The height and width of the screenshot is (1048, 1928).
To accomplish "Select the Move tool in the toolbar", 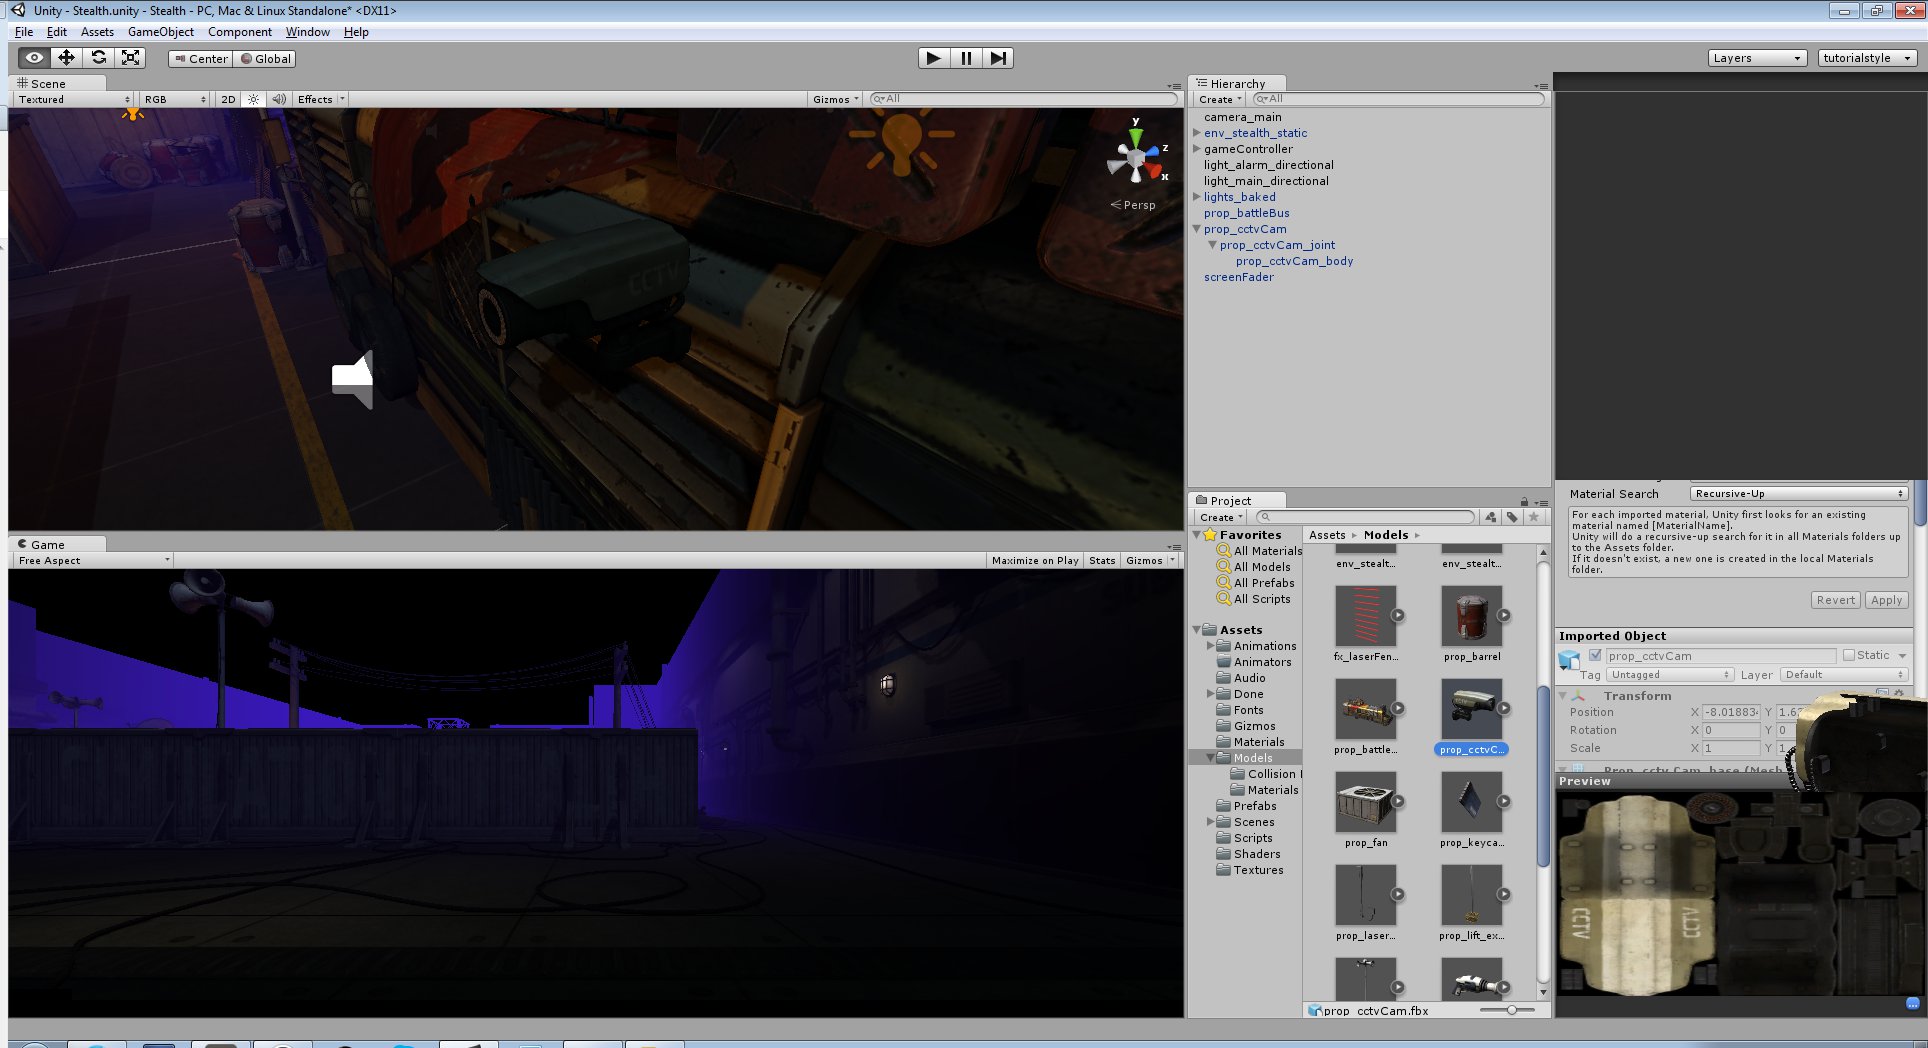I will pyautogui.click(x=66, y=58).
